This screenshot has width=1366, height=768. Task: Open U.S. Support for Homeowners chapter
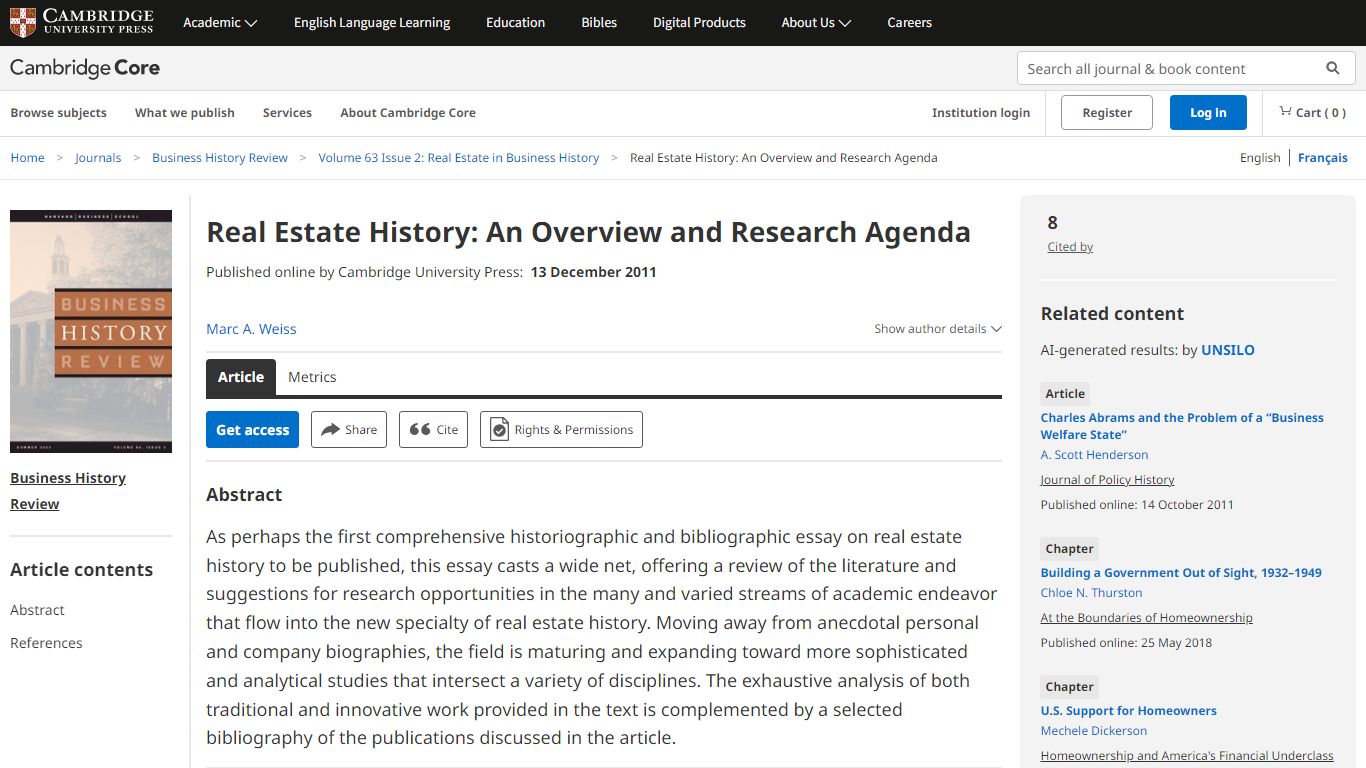(1128, 711)
